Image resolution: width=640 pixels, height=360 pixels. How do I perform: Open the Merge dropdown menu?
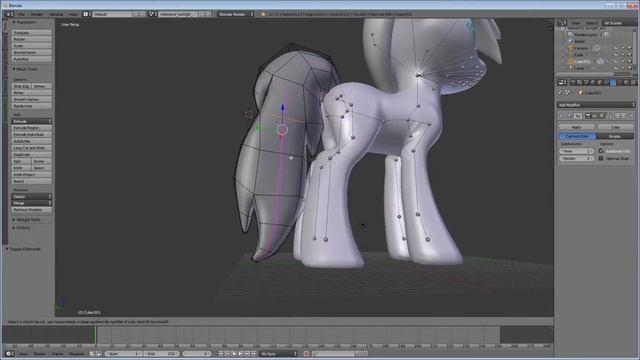(31, 203)
